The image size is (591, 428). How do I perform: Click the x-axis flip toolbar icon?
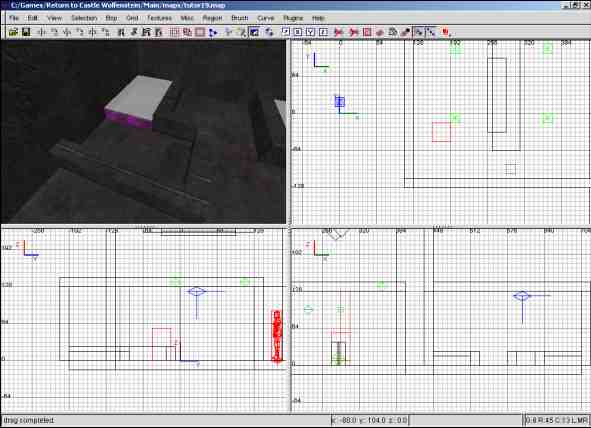pos(42,32)
